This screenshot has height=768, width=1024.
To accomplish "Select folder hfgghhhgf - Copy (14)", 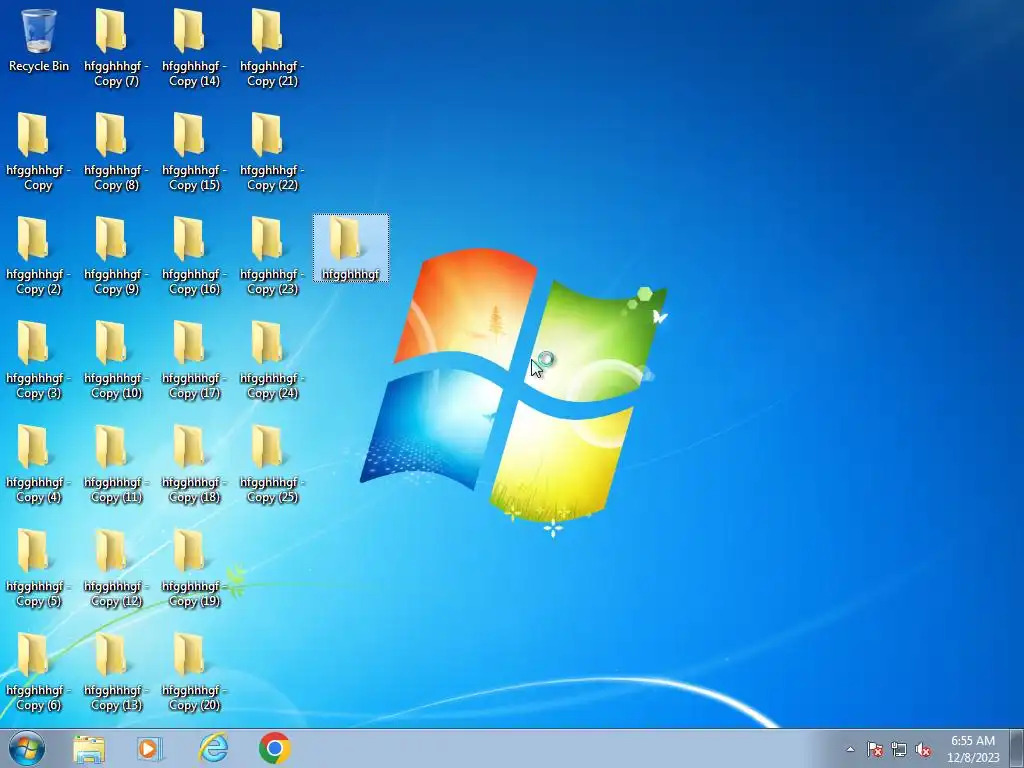I will point(194,47).
